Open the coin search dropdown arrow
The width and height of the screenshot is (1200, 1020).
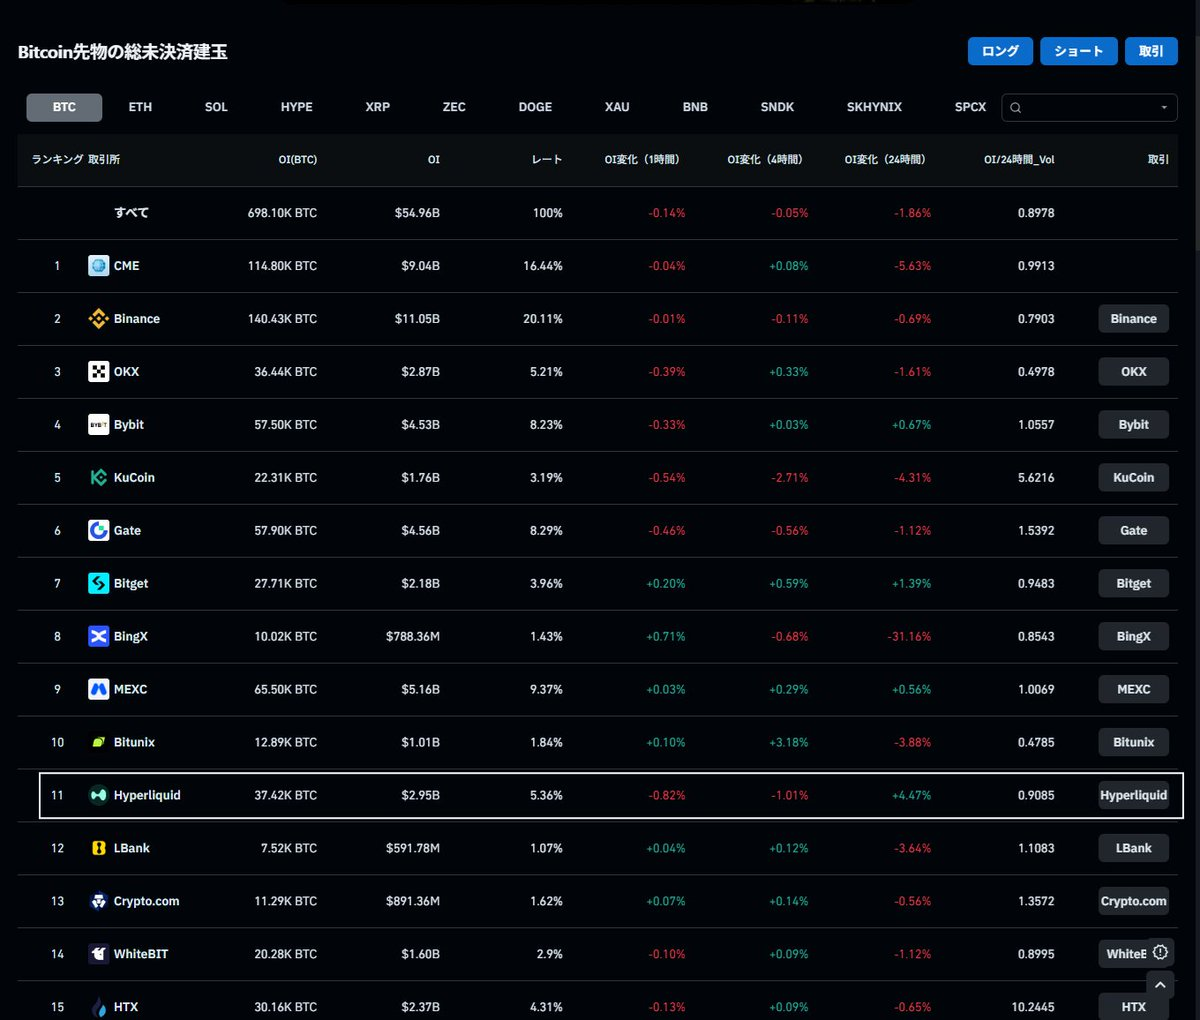[x=1164, y=108]
